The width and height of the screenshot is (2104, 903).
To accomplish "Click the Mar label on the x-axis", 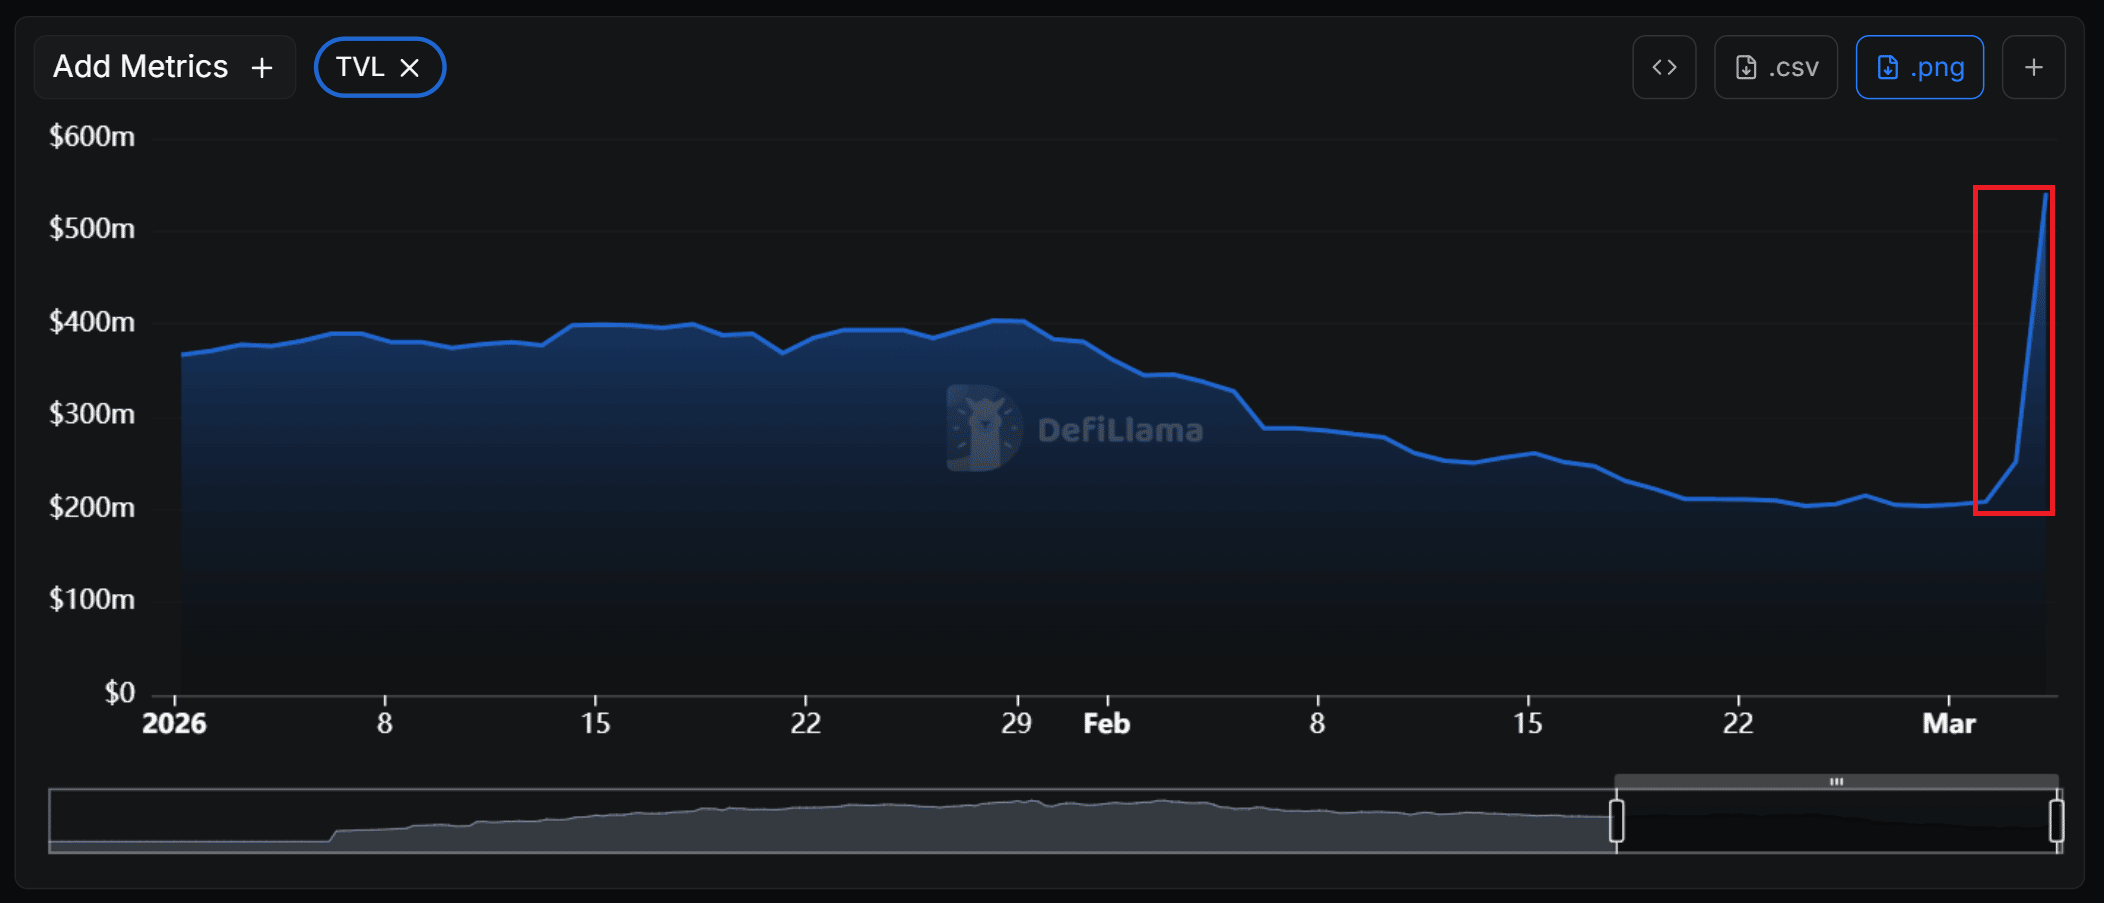I will tap(1948, 723).
